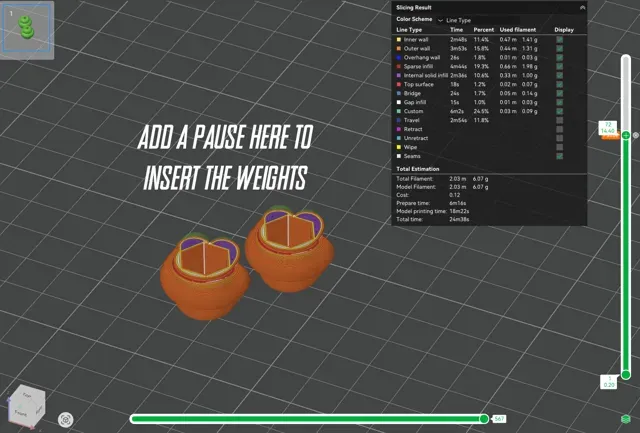Click the orange Outer wall color swatch
This screenshot has height=433, width=640.
point(399,49)
